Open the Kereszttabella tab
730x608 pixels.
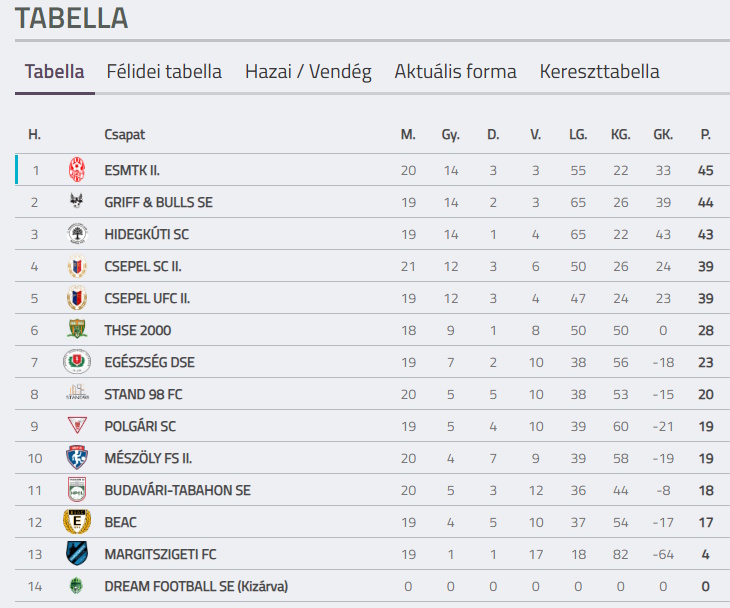tap(599, 72)
